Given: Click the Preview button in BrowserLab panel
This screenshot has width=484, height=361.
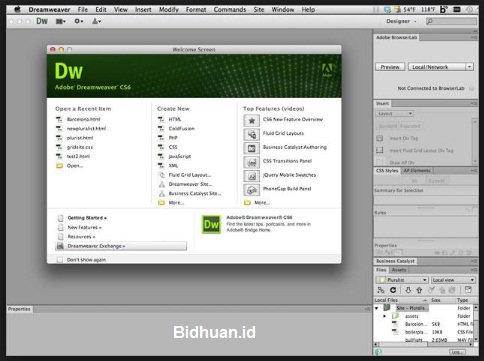Looking at the screenshot, I should tap(390, 67).
